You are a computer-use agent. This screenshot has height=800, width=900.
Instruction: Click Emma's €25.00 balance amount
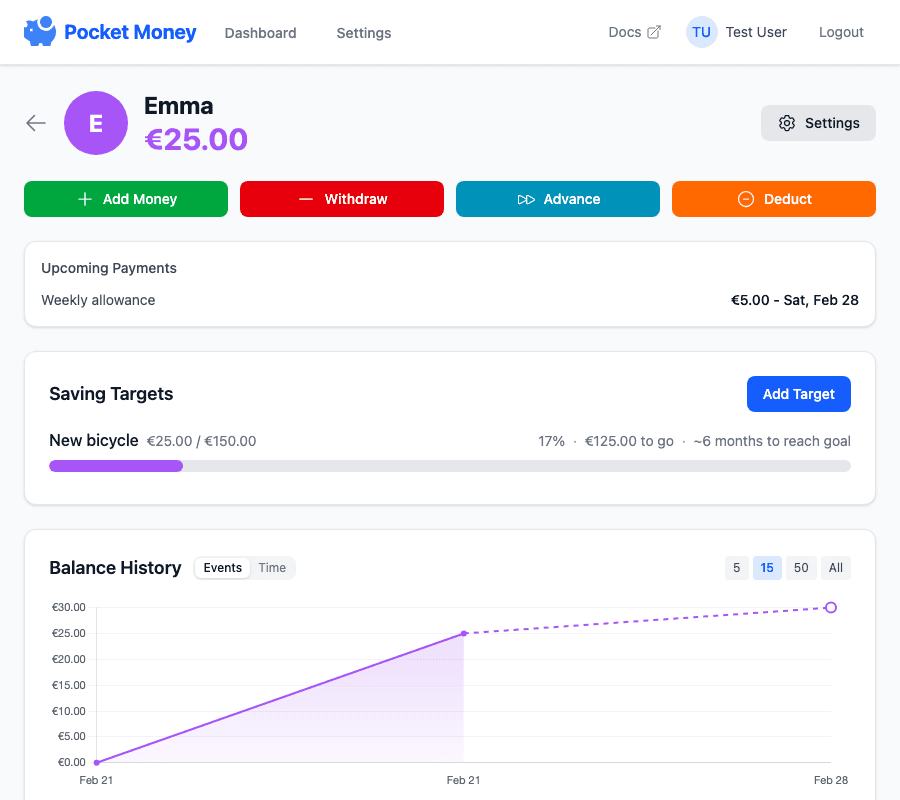pyautogui.click(x=196, y=139)
